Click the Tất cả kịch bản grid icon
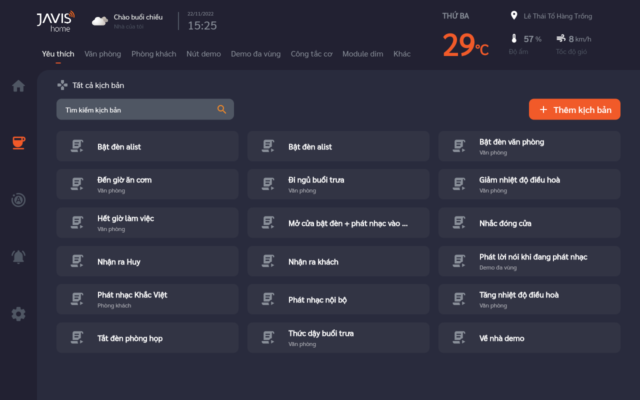 pyautogui.click(x=62, y=86)
